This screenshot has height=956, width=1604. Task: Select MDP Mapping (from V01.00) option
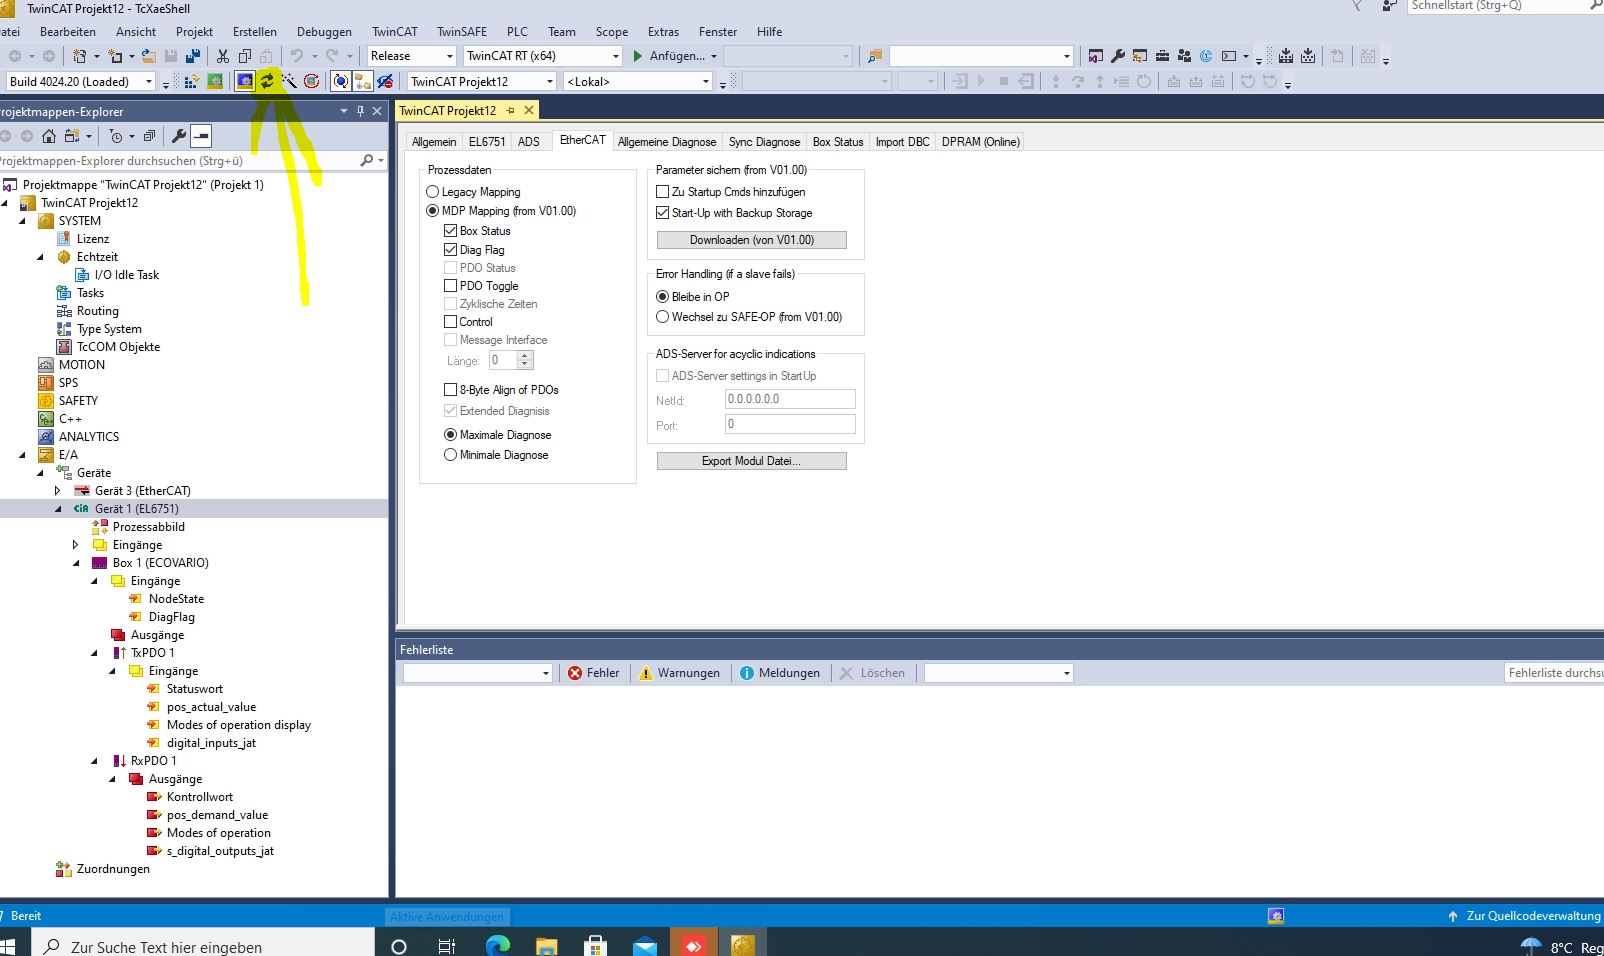[433, 211]
